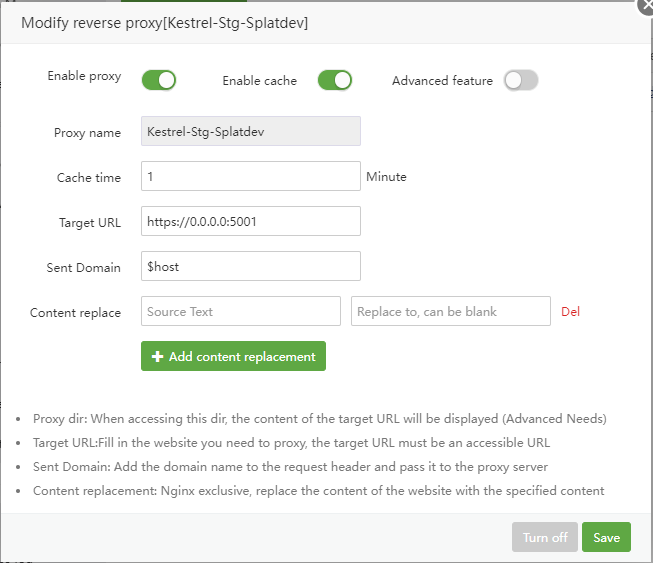The image size is (653, 563).
Task: Focus the Cache time input box
Action: (x=250, y=176)
